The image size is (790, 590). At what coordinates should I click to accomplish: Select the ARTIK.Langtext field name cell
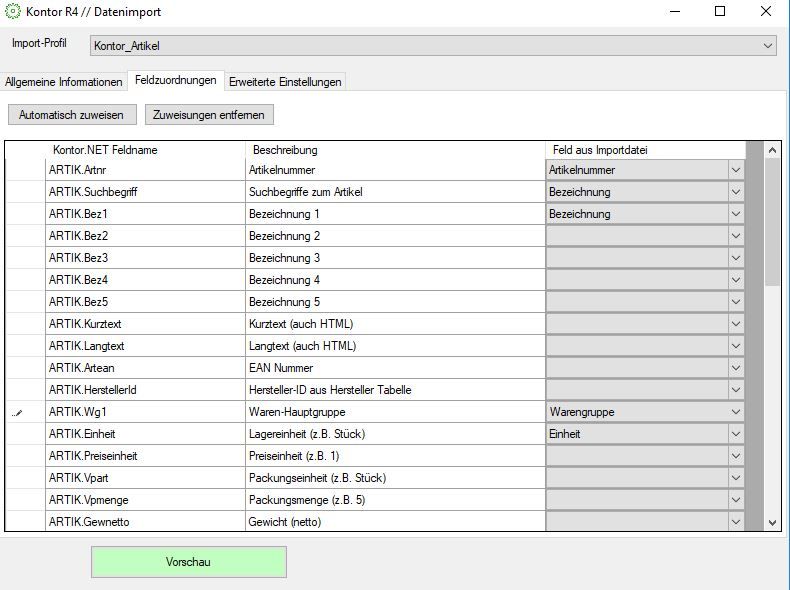point(144,346)
